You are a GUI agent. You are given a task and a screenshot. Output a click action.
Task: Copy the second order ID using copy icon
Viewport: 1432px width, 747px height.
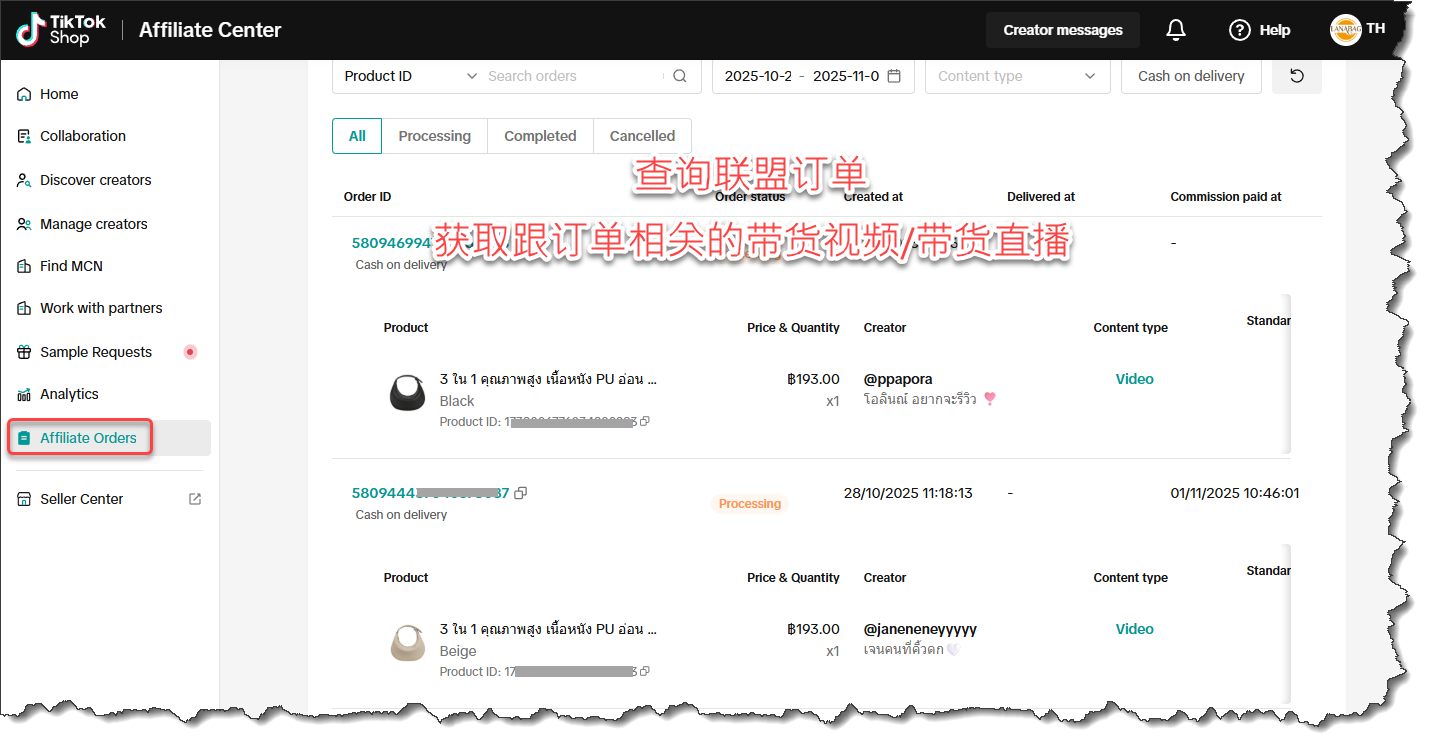pyautogui.click(x=521, y=493)
